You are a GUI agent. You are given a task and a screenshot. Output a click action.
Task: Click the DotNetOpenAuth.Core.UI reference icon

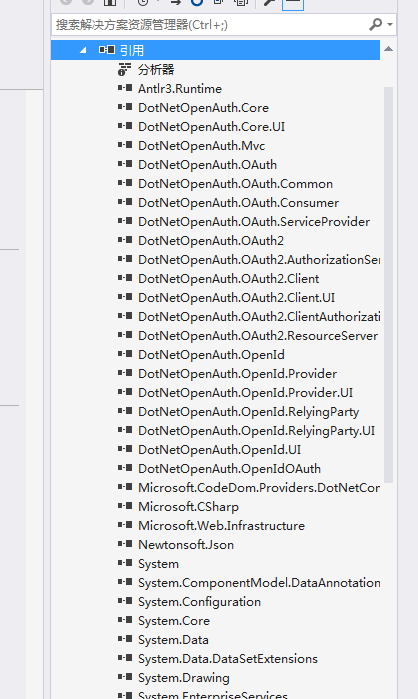click(x=125, y=126)
